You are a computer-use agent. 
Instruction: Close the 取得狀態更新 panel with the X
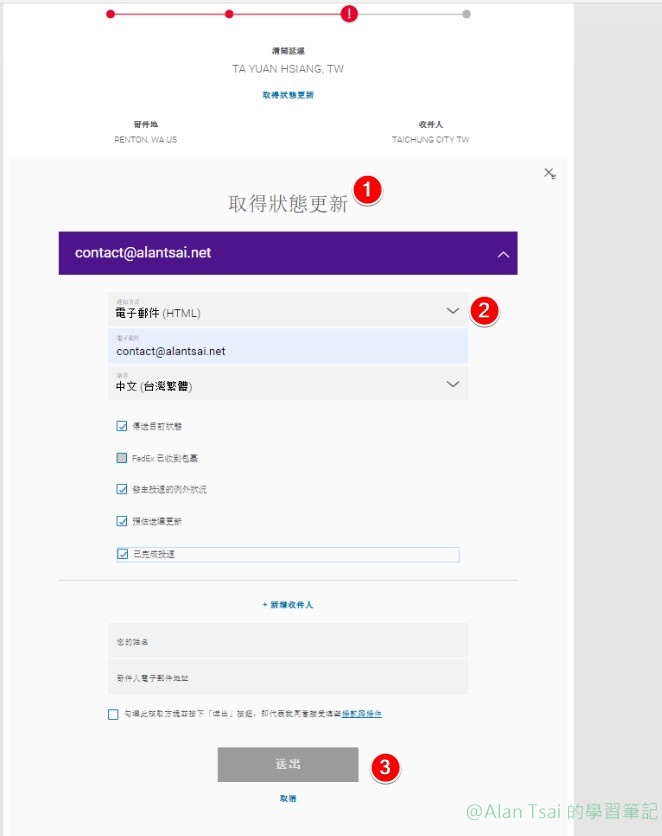pyautogui.click(x=549, y=173)
